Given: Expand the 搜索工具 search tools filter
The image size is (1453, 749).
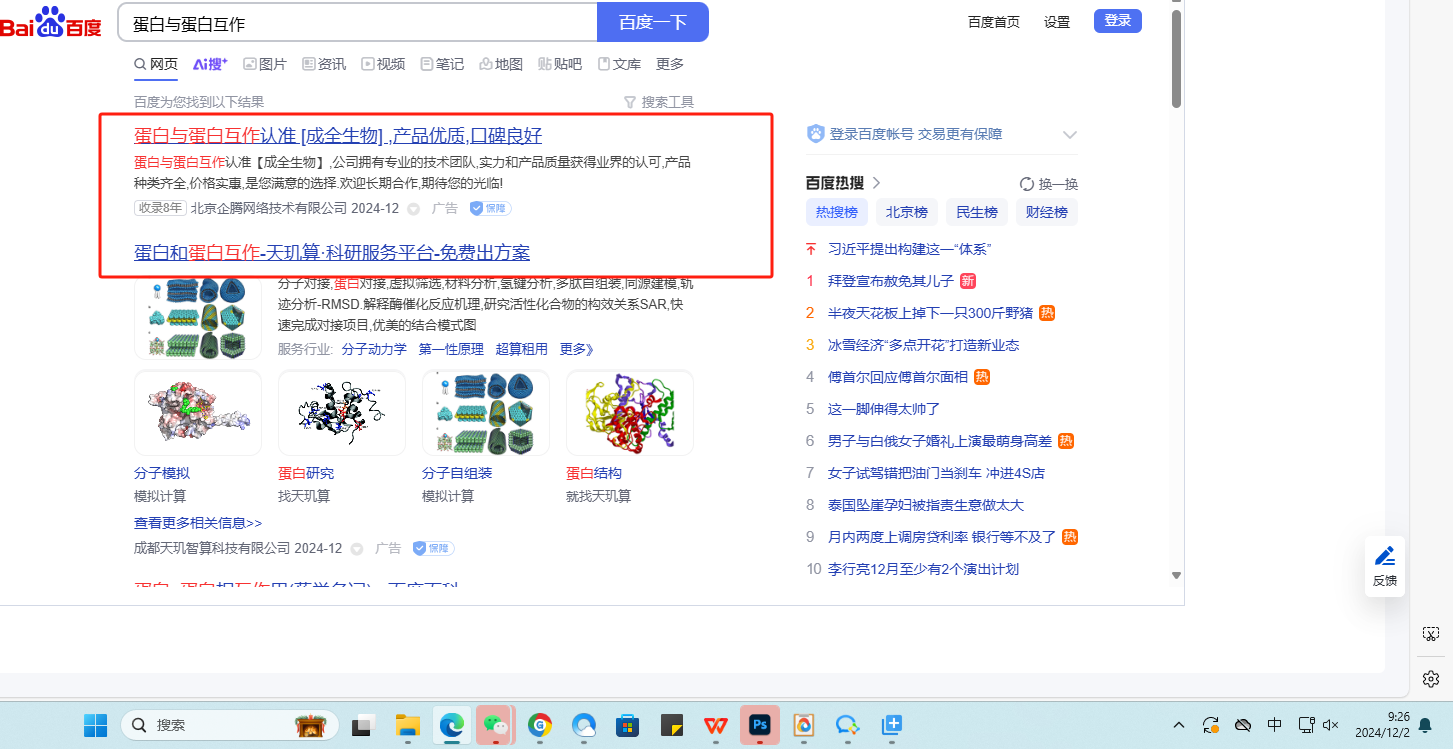Looking at the screenshot, I should point(658,102).
